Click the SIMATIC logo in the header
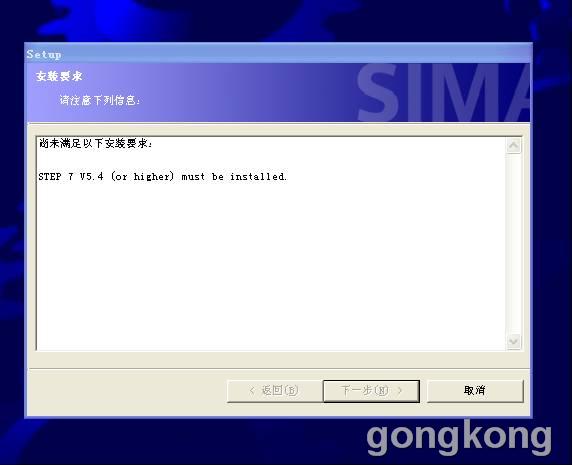The height and width of the screenshot is (465, 572). (442, 93)
